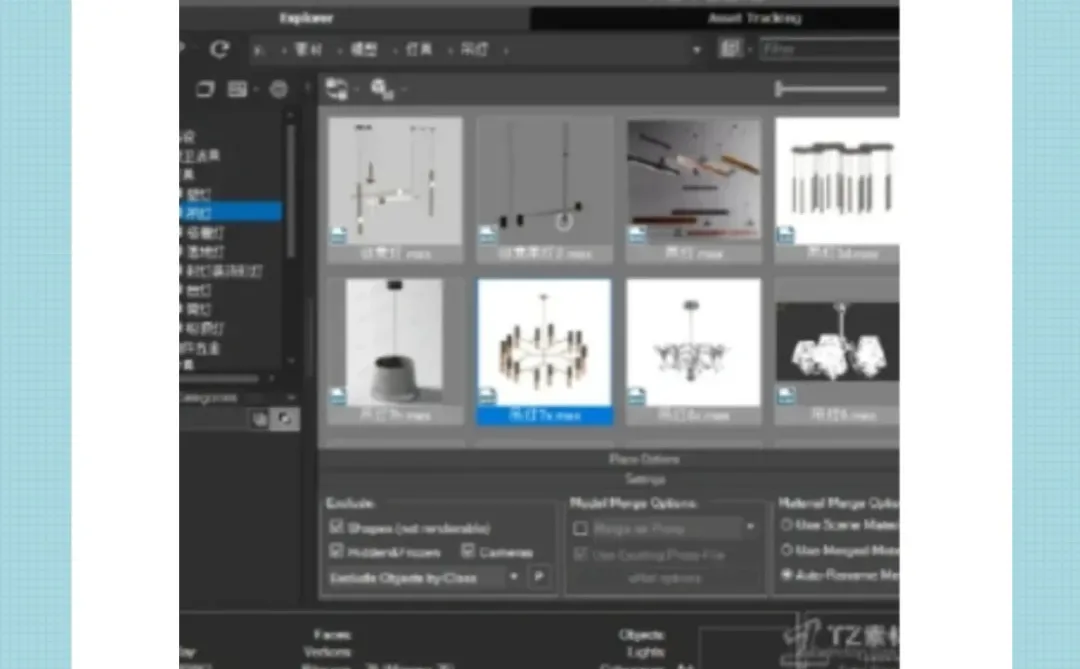Viewport: 1080px width, 669px height.
Task: Click the list-layout icon above the folder tree
Action: click(x=237, y=89)
